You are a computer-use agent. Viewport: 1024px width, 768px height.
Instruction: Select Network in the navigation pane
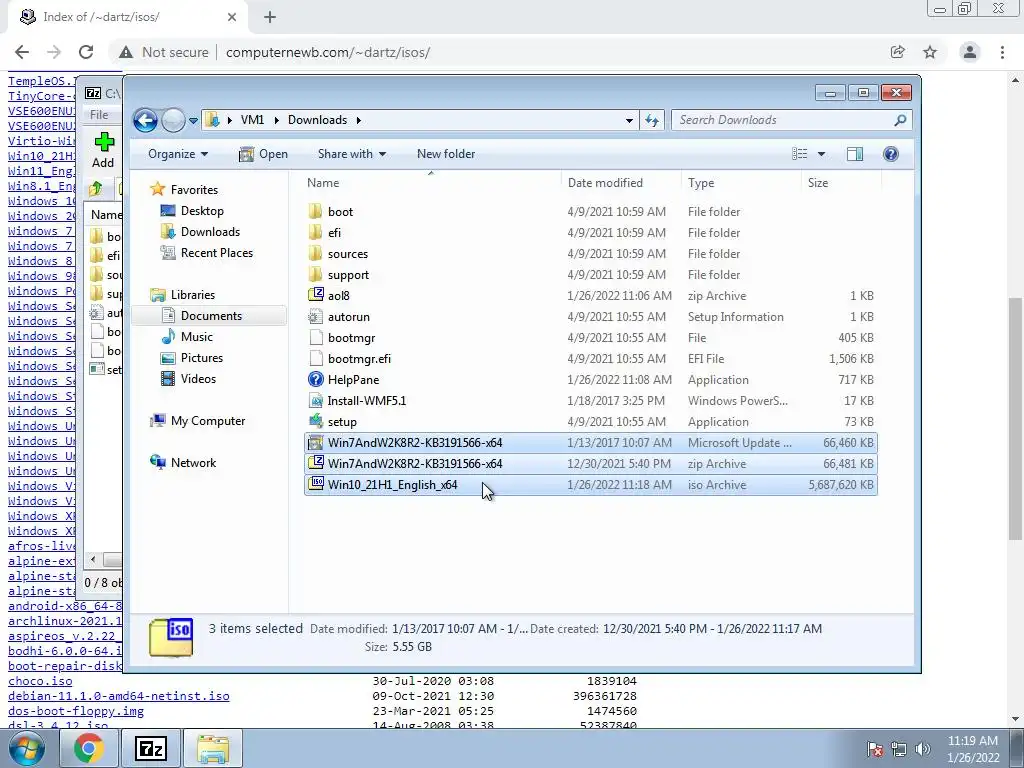pos(193,463)
